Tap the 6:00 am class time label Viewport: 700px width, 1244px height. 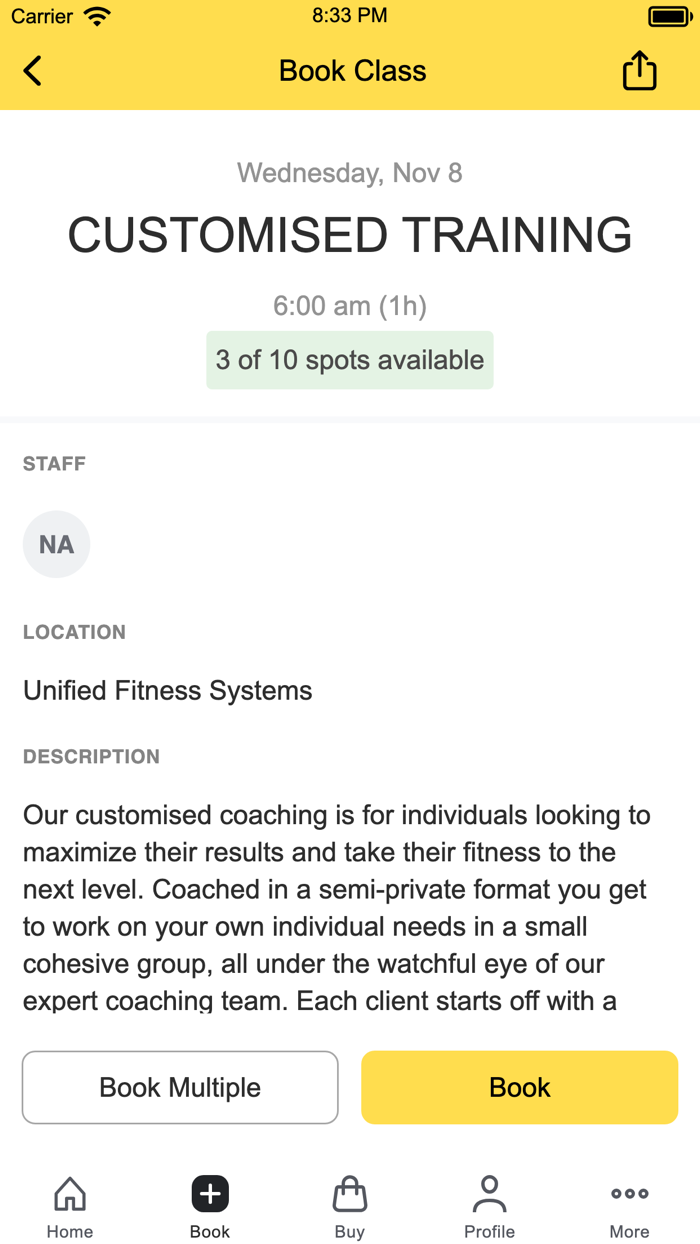click(350, 306)
